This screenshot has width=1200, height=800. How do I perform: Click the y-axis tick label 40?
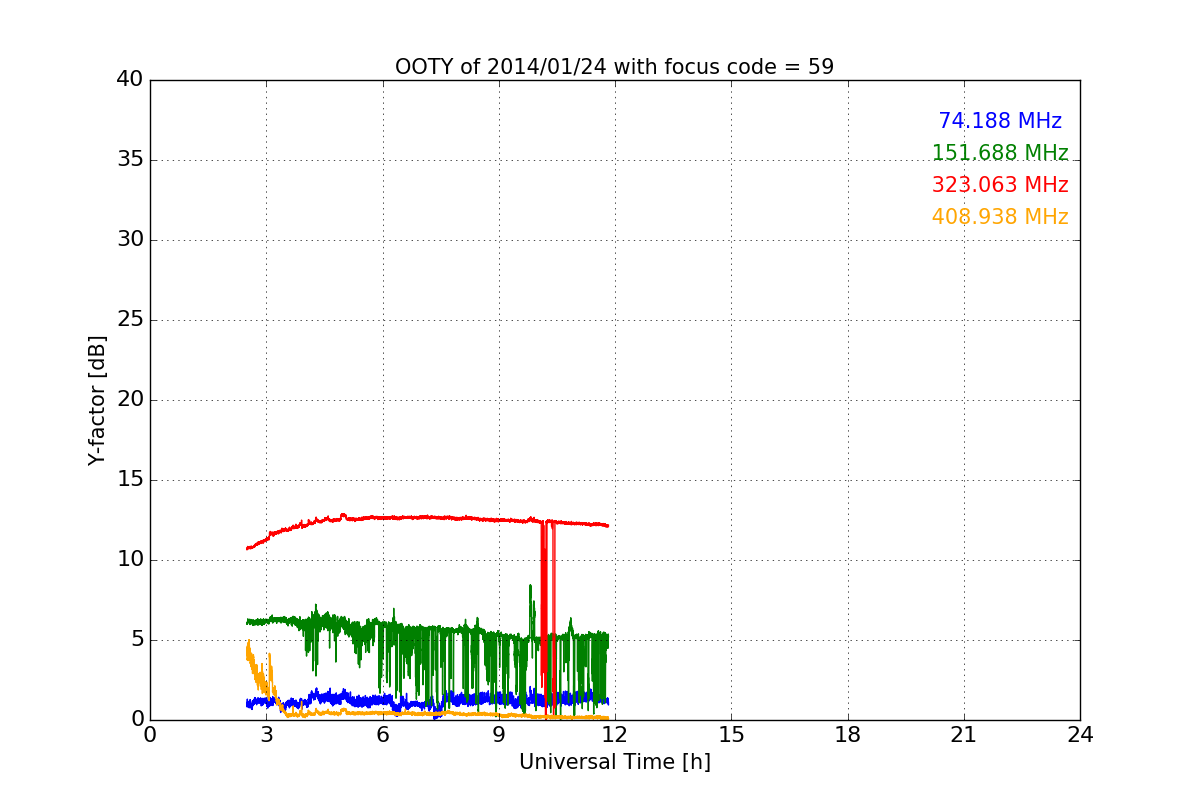coord(130,80)
